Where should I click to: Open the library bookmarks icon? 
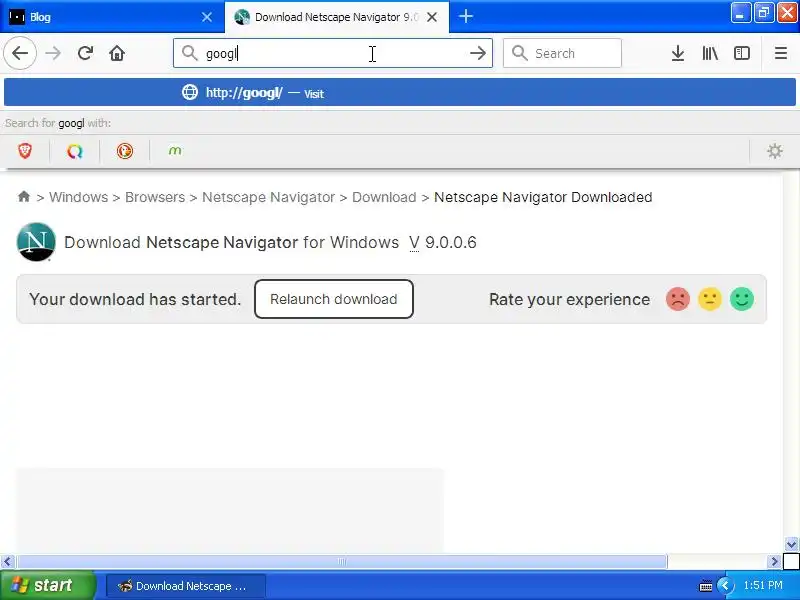710,53
